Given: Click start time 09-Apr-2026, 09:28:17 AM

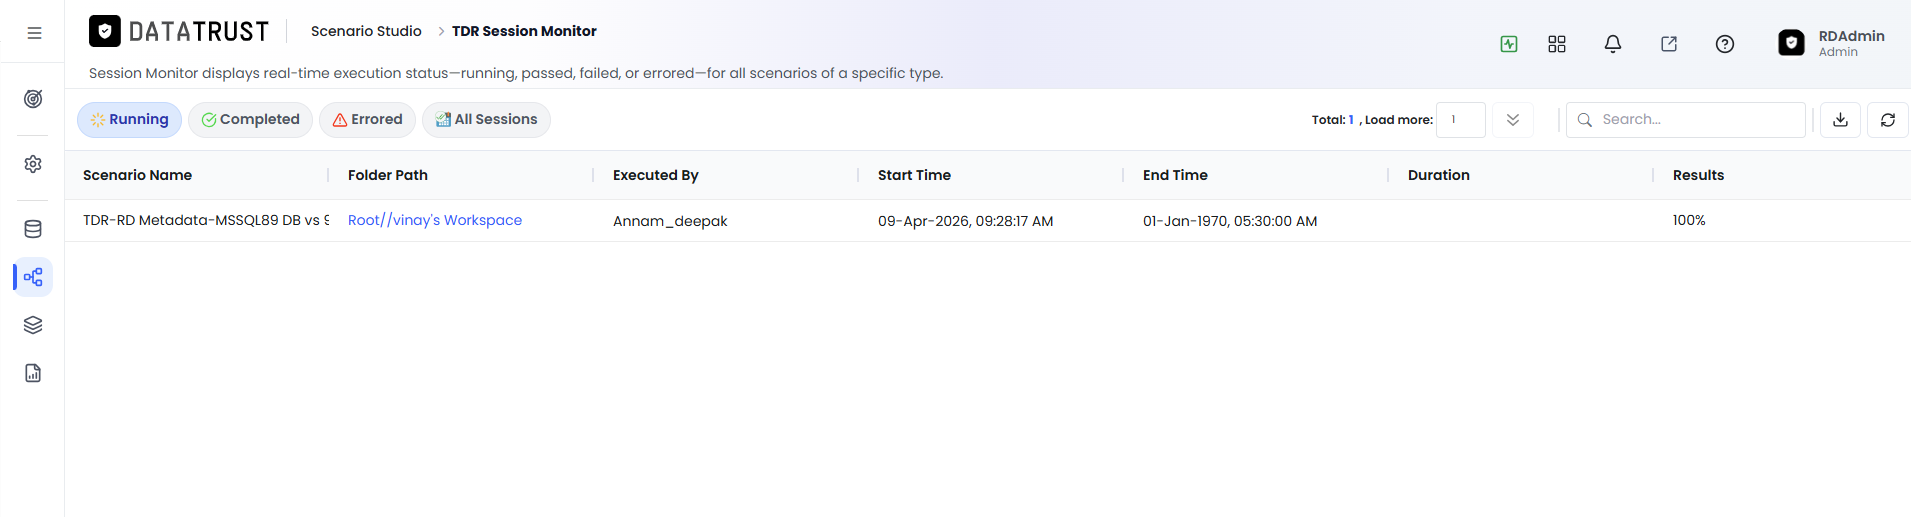Looking at the screenshot, I should pyautogui.click(x=965, y=221).
